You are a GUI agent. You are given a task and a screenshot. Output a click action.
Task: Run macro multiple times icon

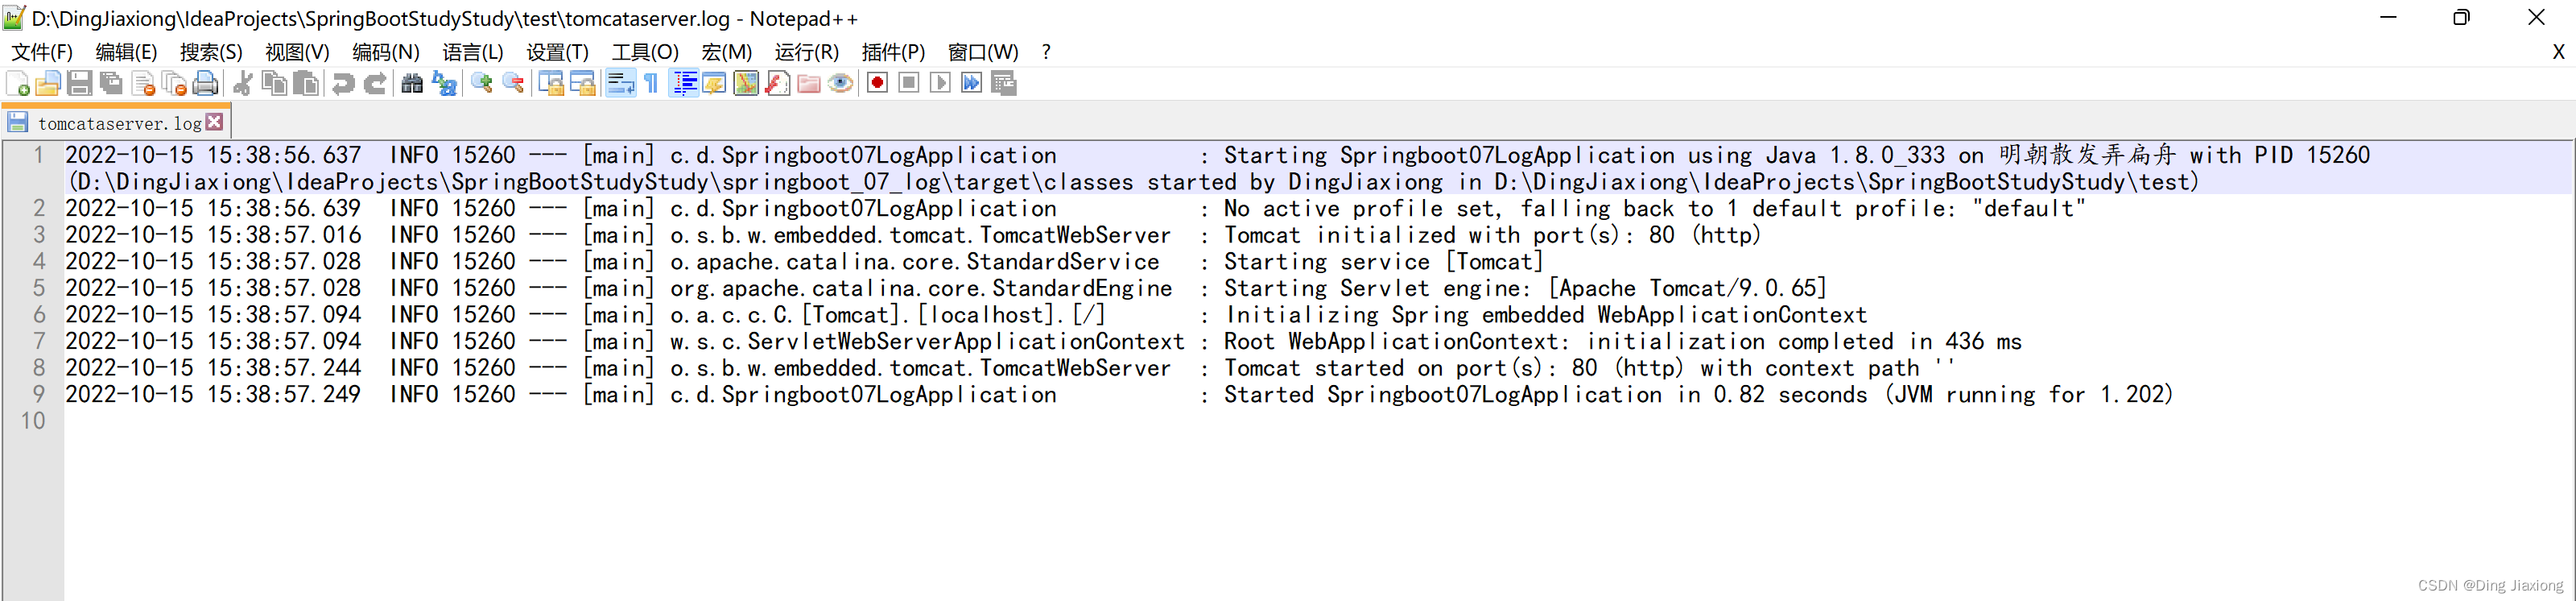click(971, 83)
